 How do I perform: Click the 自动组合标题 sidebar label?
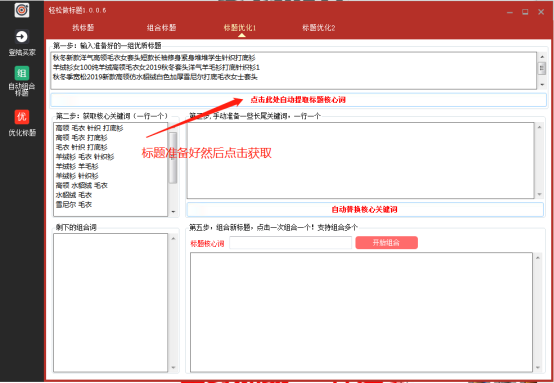pos(22,90)
